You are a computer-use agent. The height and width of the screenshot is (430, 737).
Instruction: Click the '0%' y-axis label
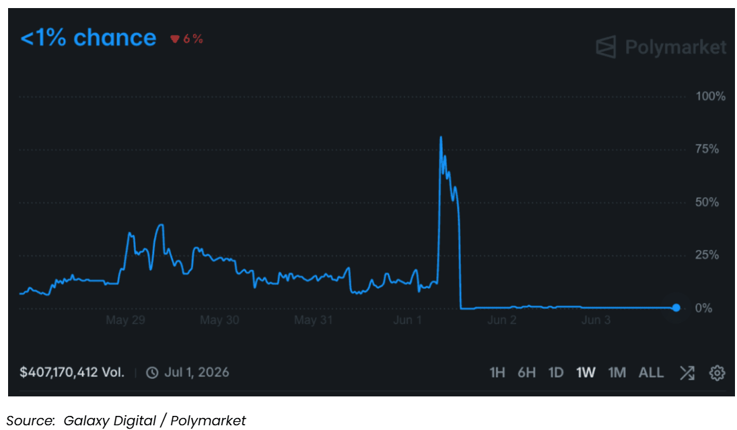[704, 308]
